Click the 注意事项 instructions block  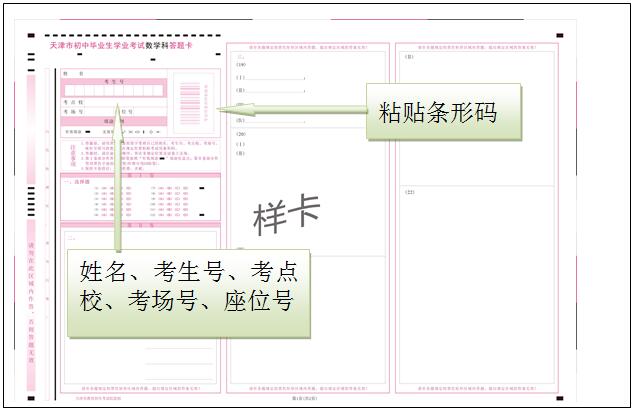pos(141,155)
